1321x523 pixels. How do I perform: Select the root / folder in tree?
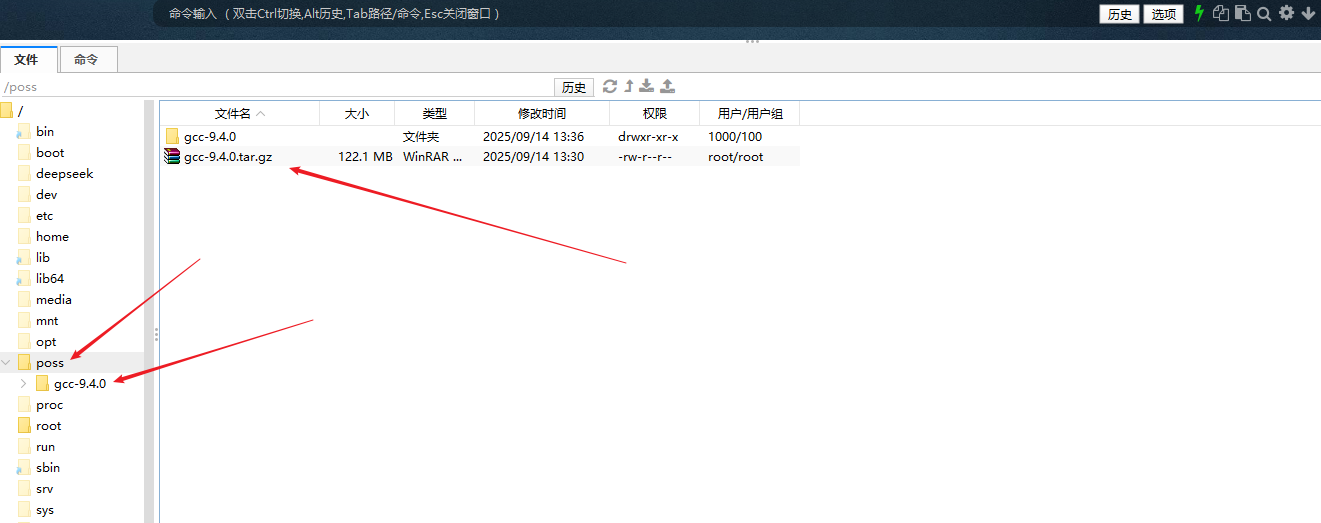click(x=19, y=110)
